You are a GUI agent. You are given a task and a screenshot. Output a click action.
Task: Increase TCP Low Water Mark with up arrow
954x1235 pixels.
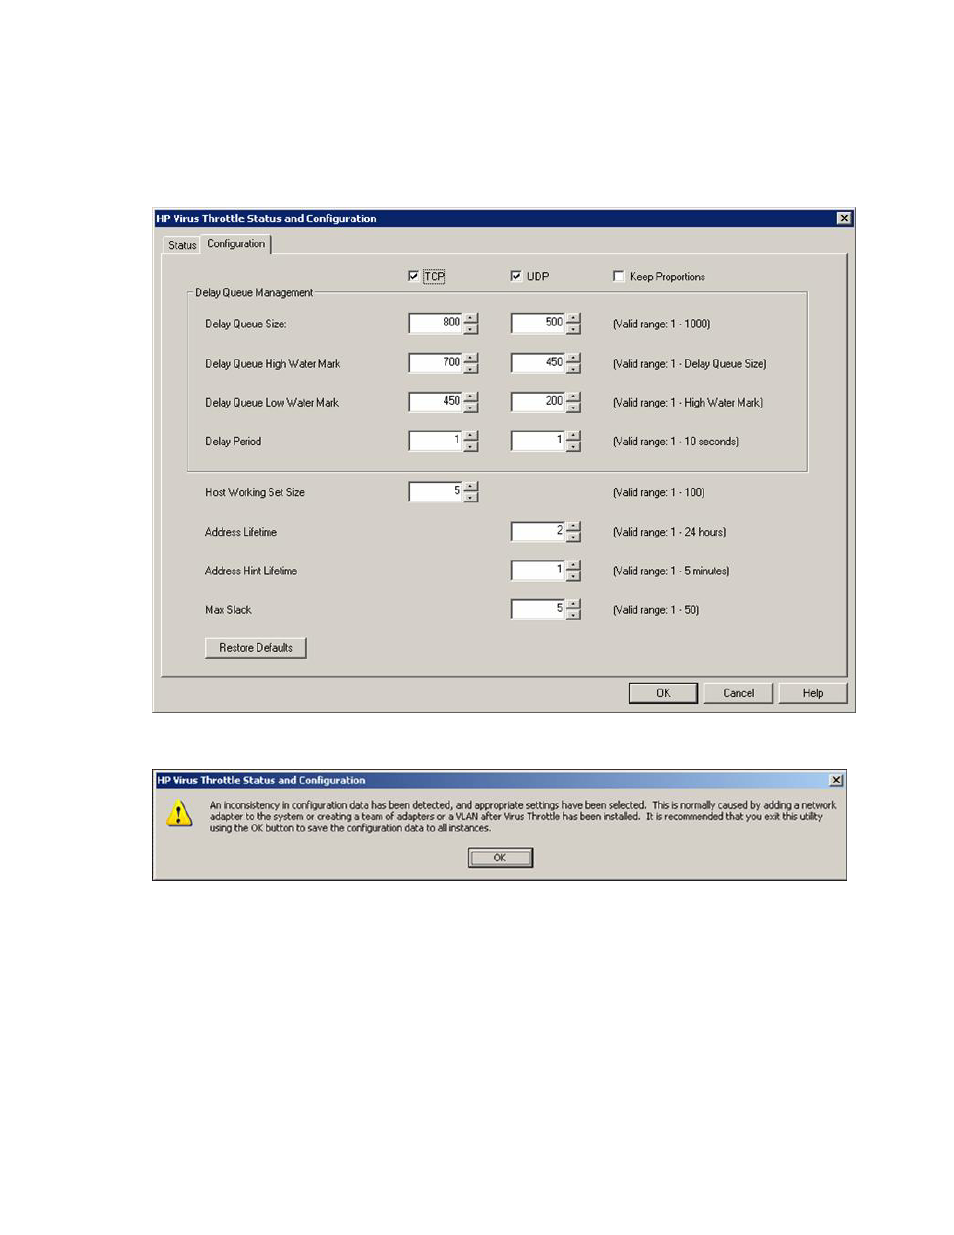pyautogui.click(x=471, y=397)
